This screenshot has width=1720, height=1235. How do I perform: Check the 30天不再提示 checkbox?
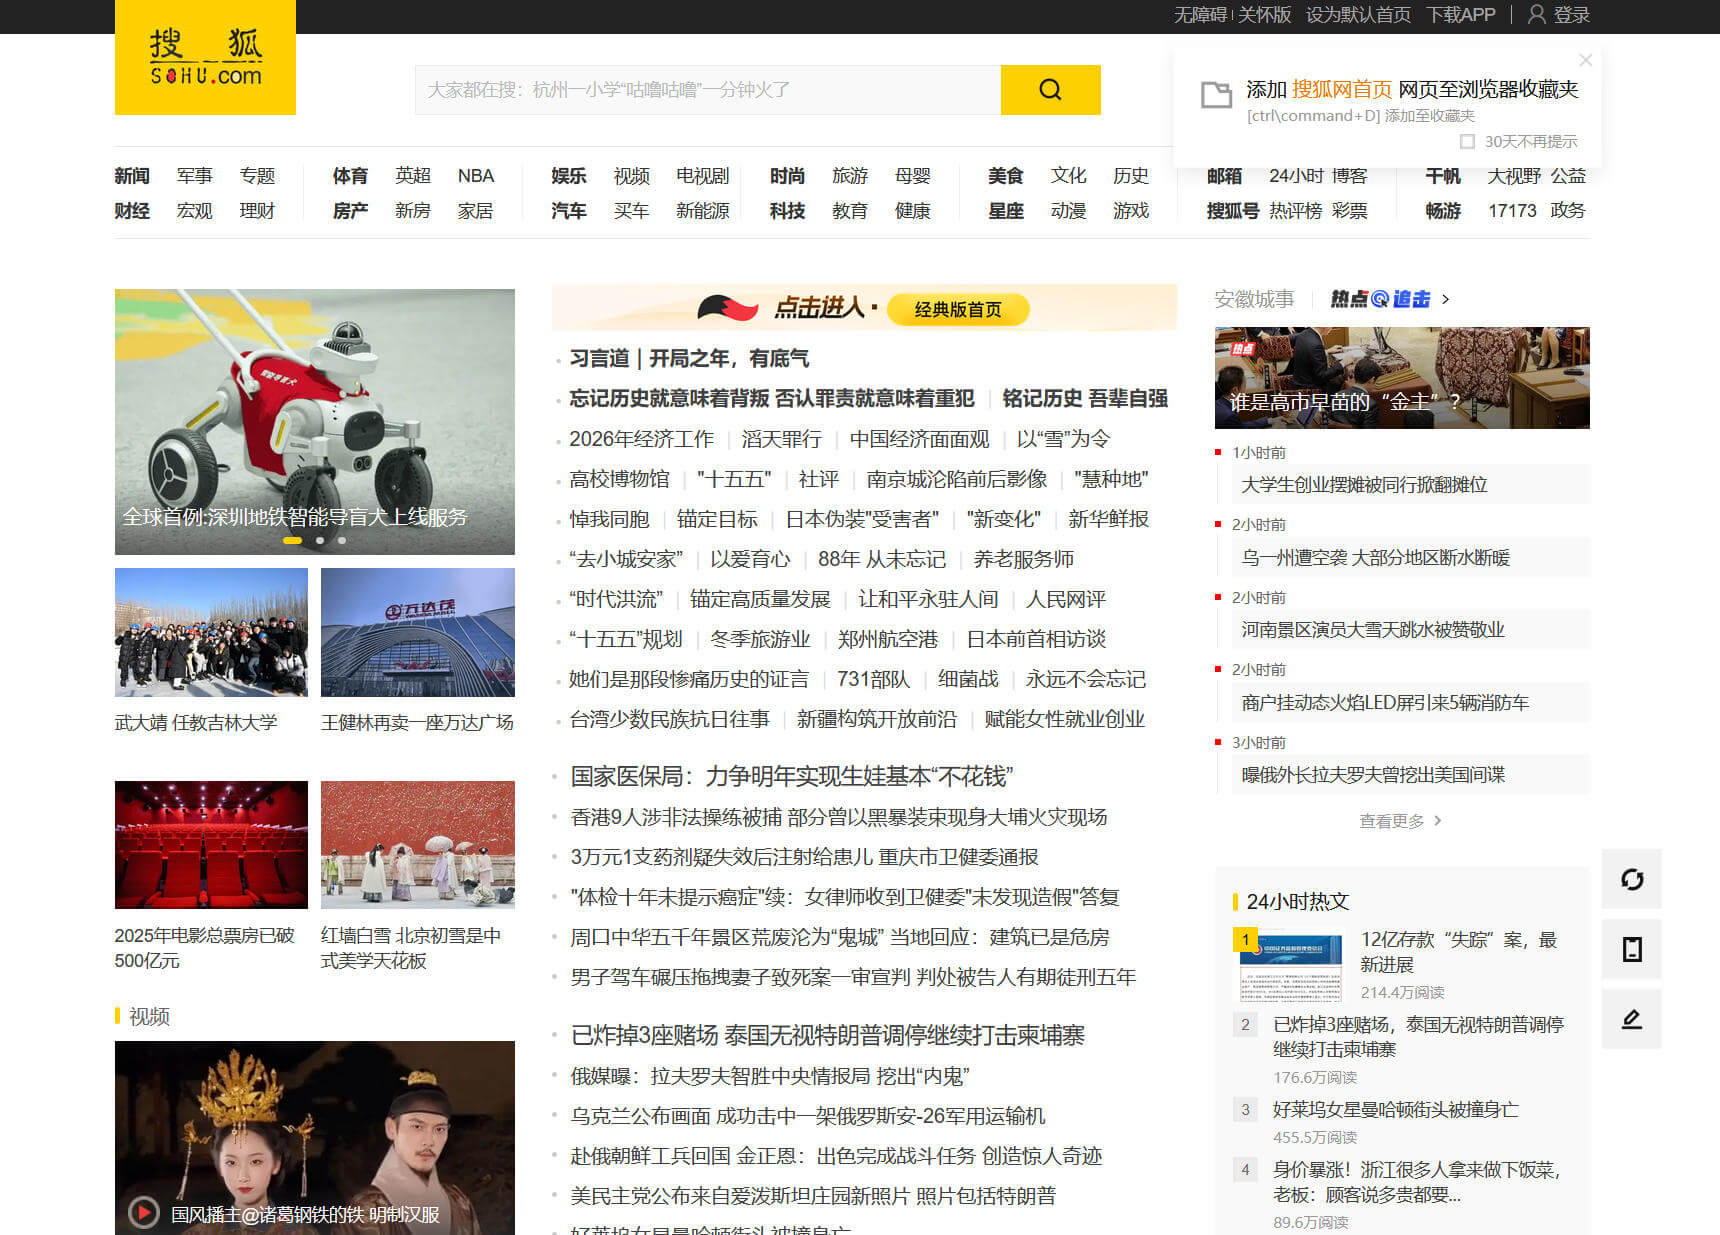point(1467,142)
